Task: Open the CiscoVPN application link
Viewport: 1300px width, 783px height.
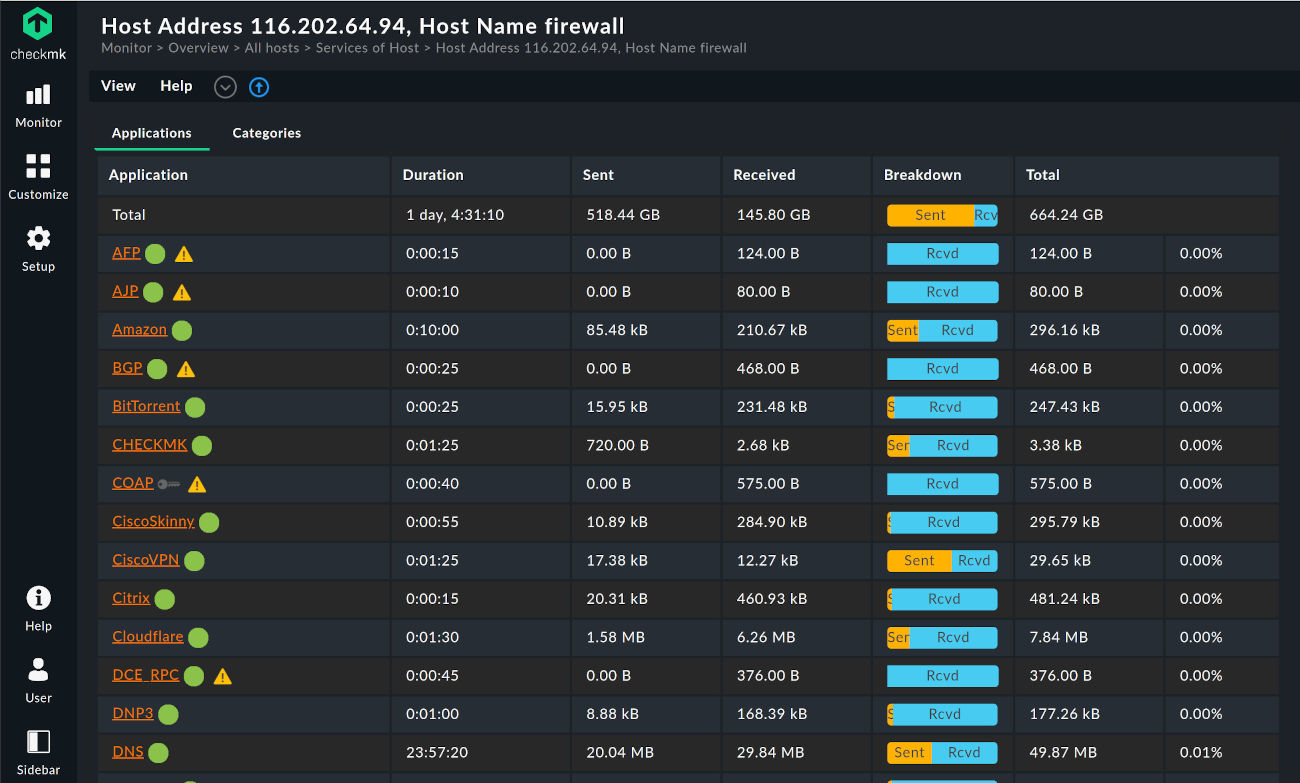Action: (x=146, y=560)
